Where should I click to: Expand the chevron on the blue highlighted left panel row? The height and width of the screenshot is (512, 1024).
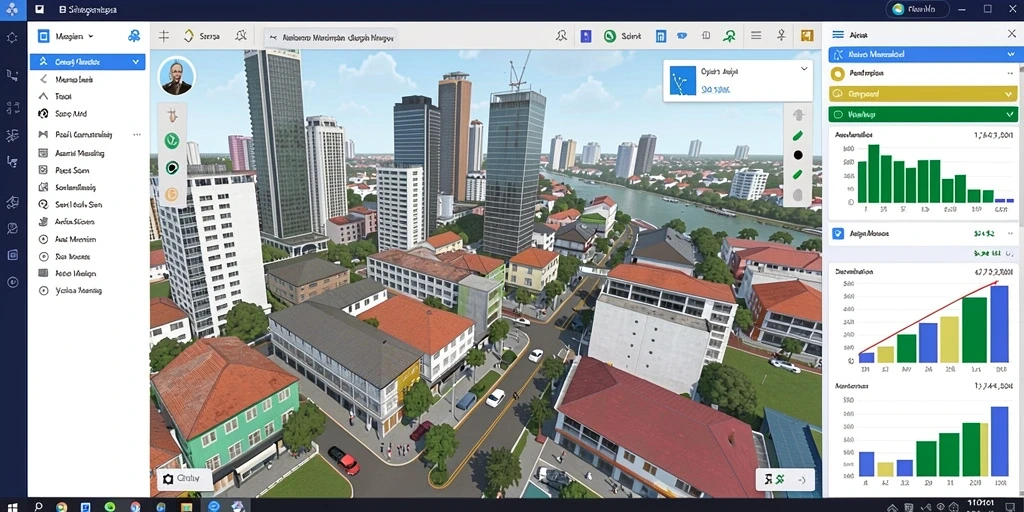click(x=136, y=62)
